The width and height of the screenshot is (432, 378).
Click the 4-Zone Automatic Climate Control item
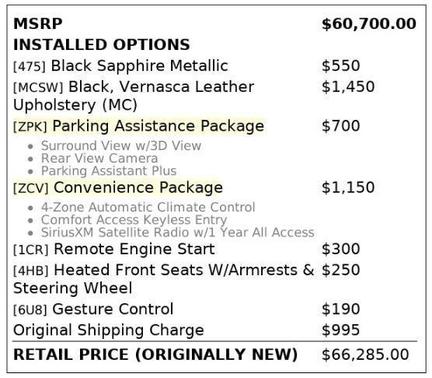(x=148, y=207)
